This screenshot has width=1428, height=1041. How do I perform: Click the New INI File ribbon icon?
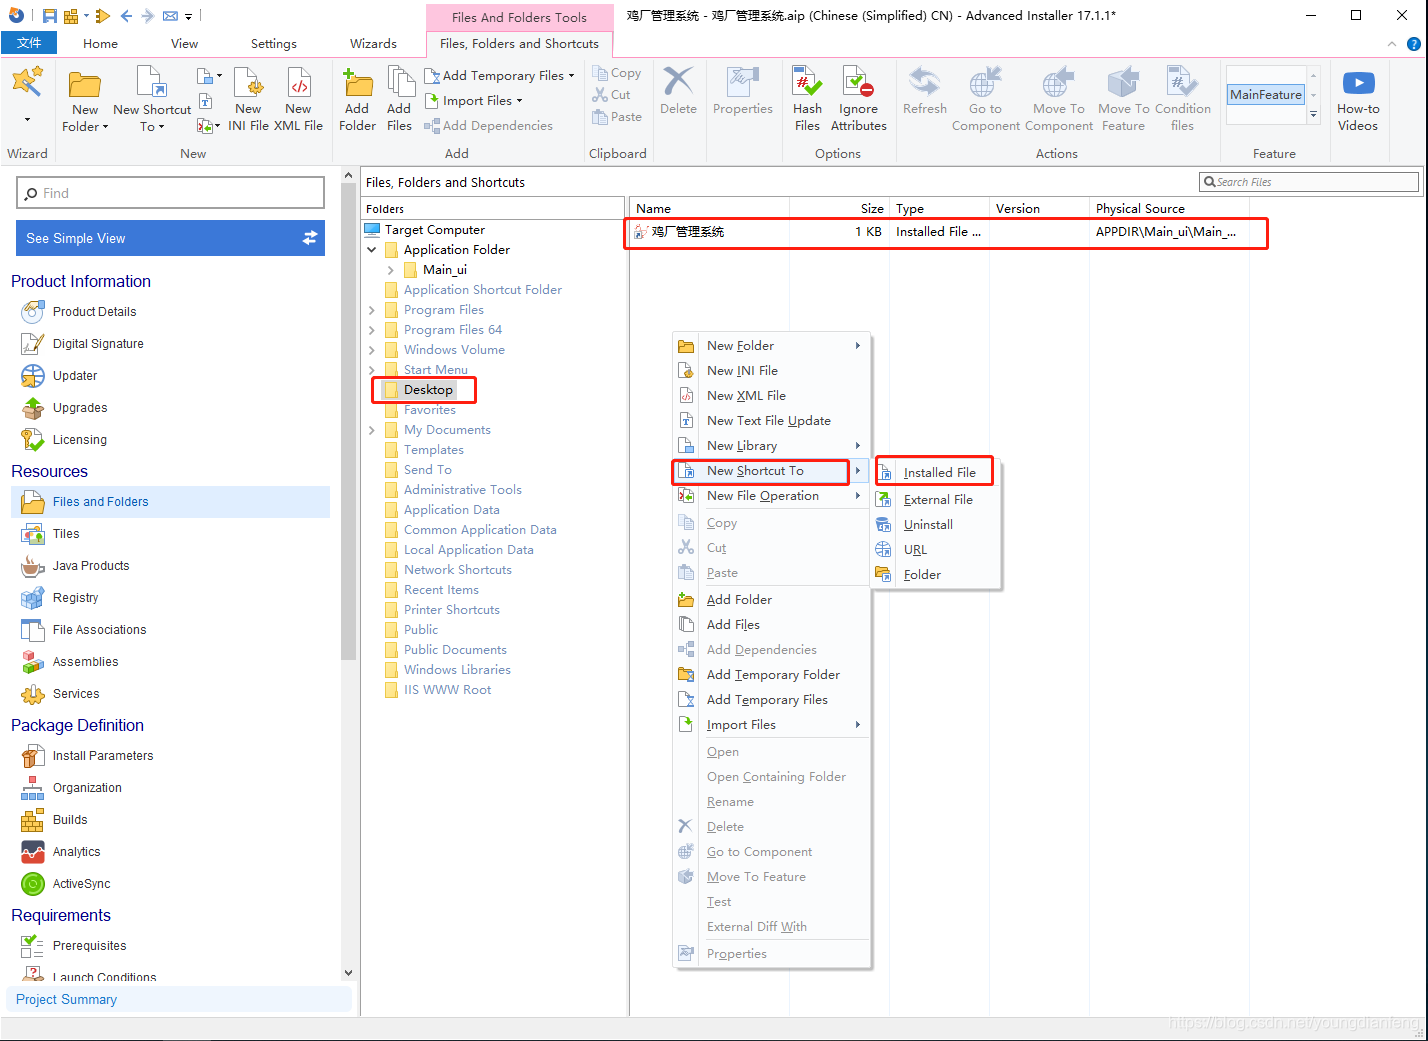[x=248, y=101]
